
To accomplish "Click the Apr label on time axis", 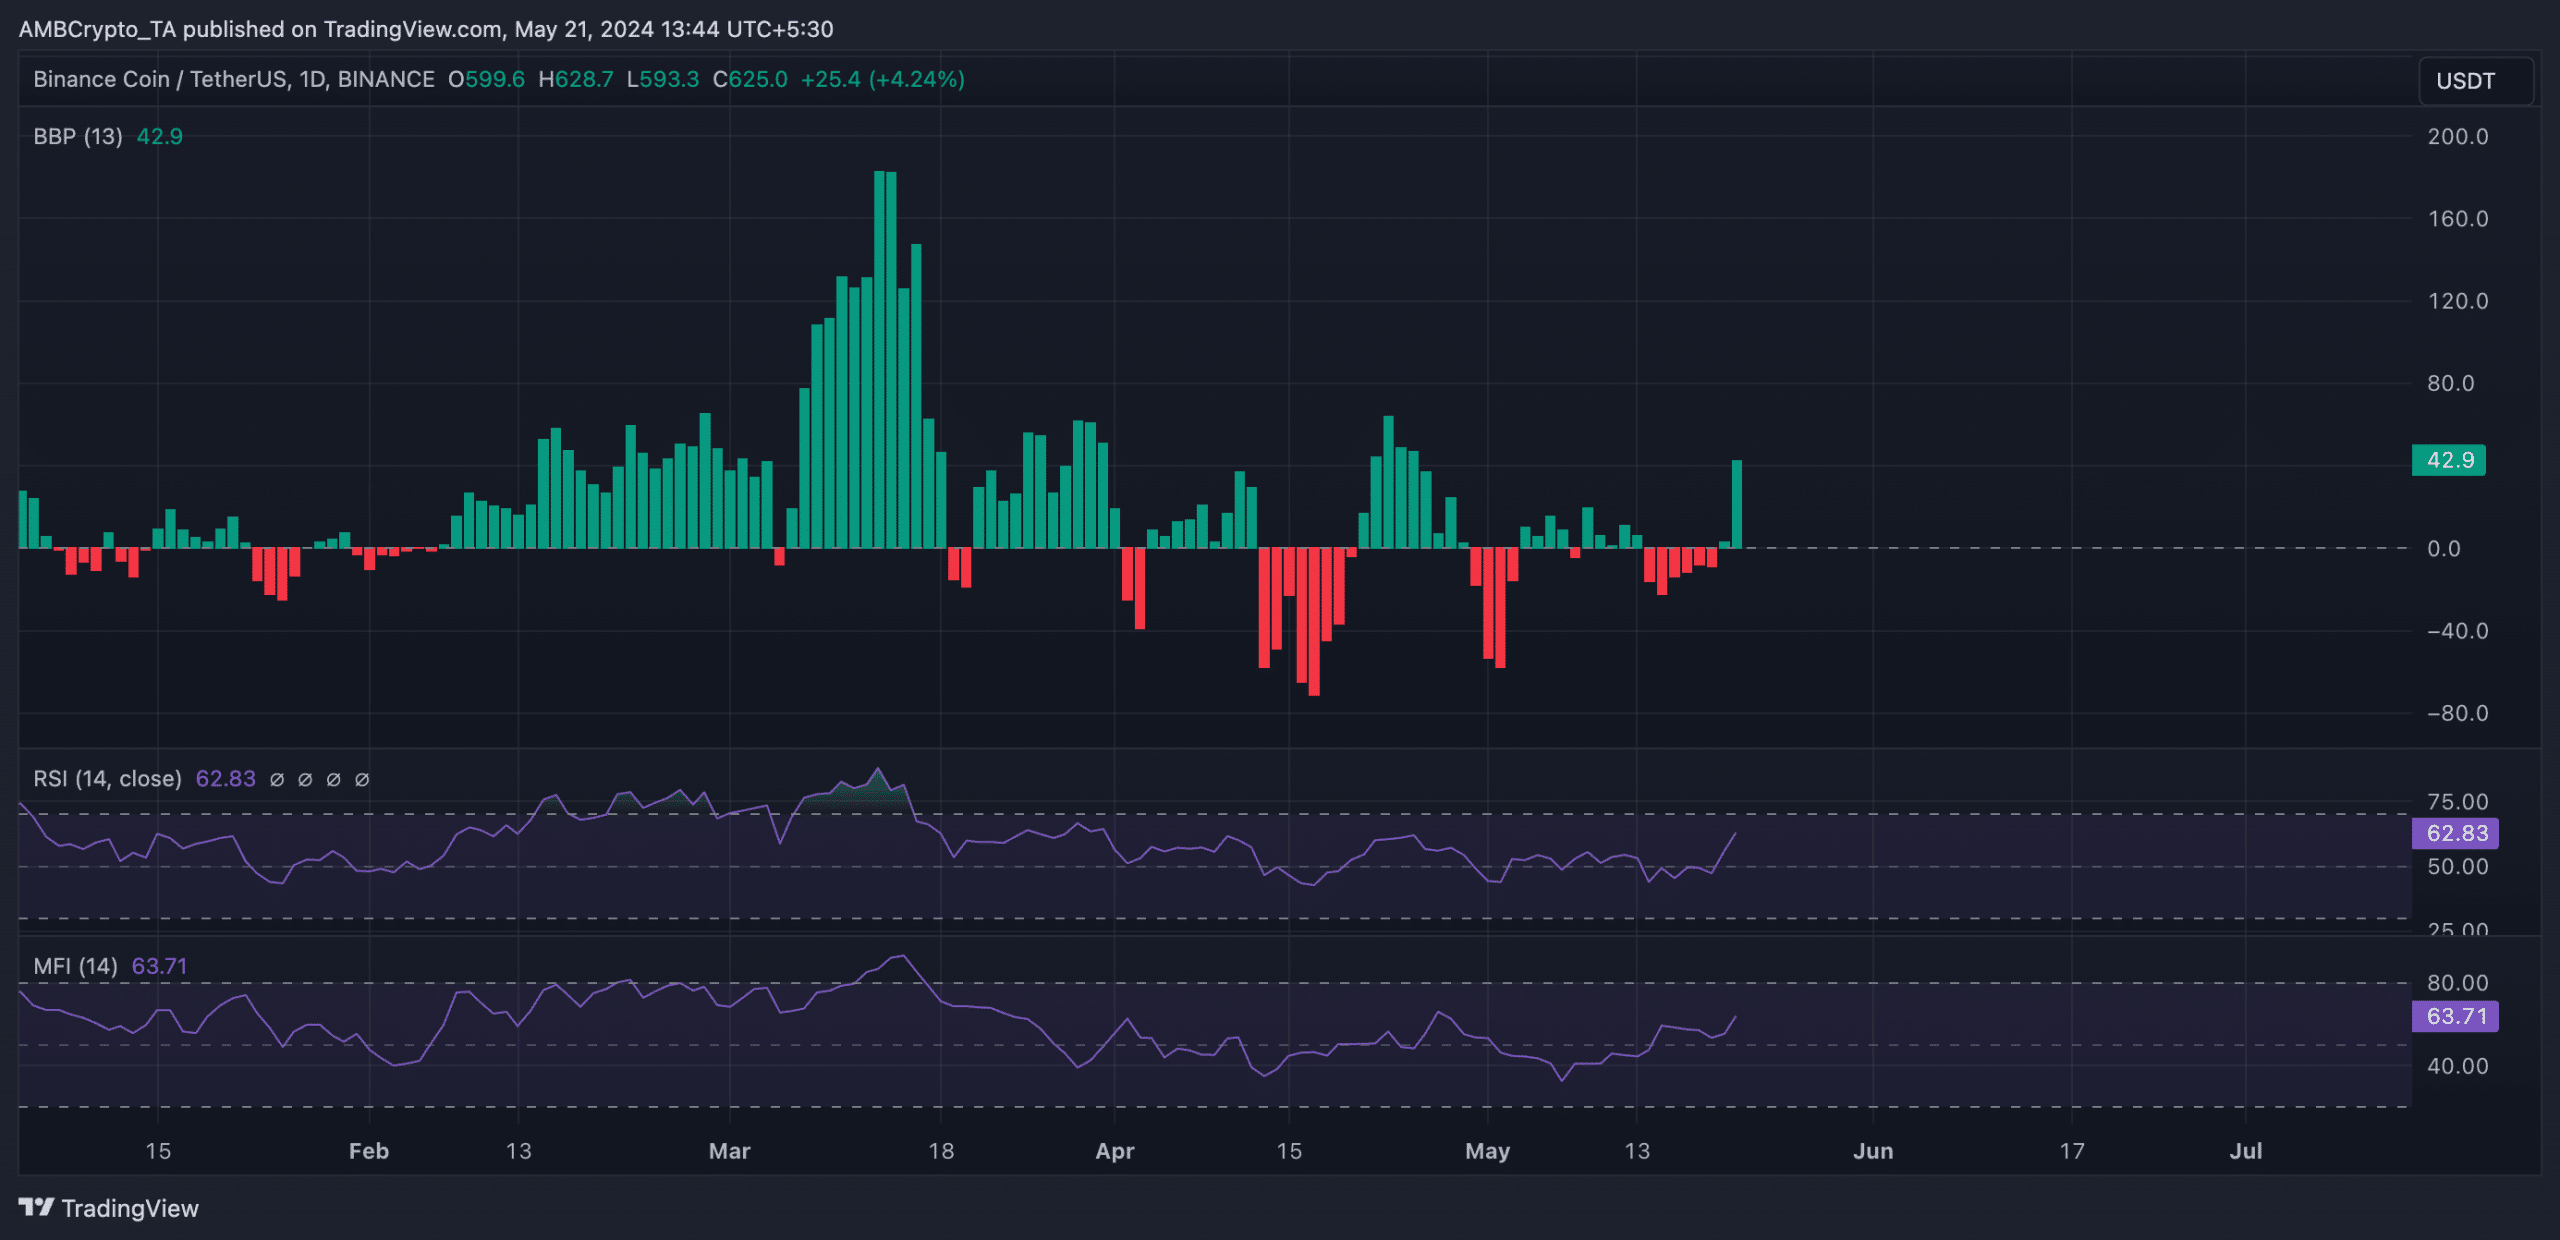I will coord(1115,1151).
